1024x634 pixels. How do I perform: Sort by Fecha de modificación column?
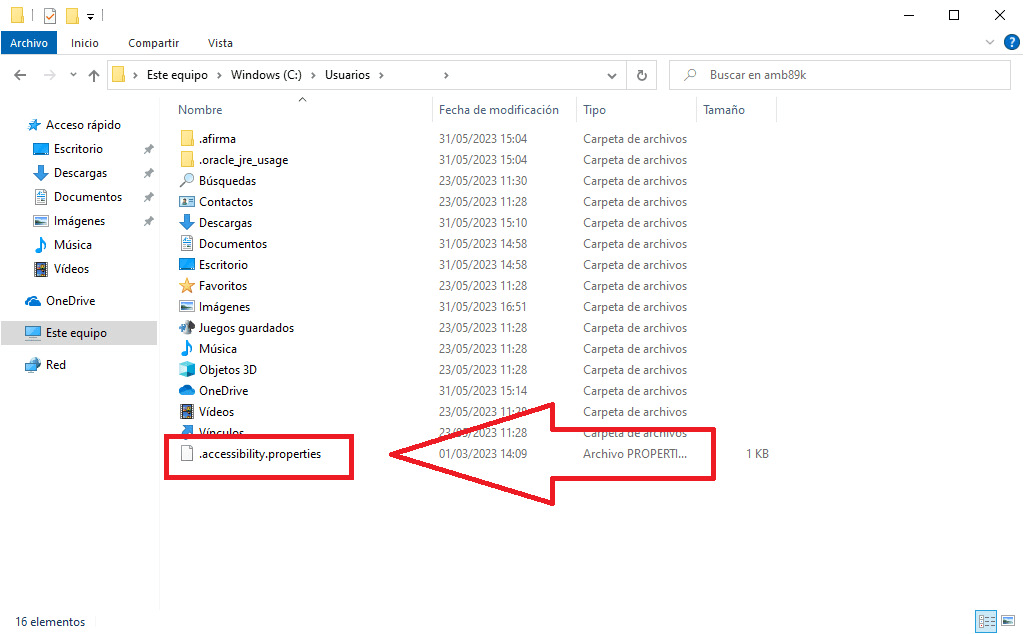(x=498, y=110)
